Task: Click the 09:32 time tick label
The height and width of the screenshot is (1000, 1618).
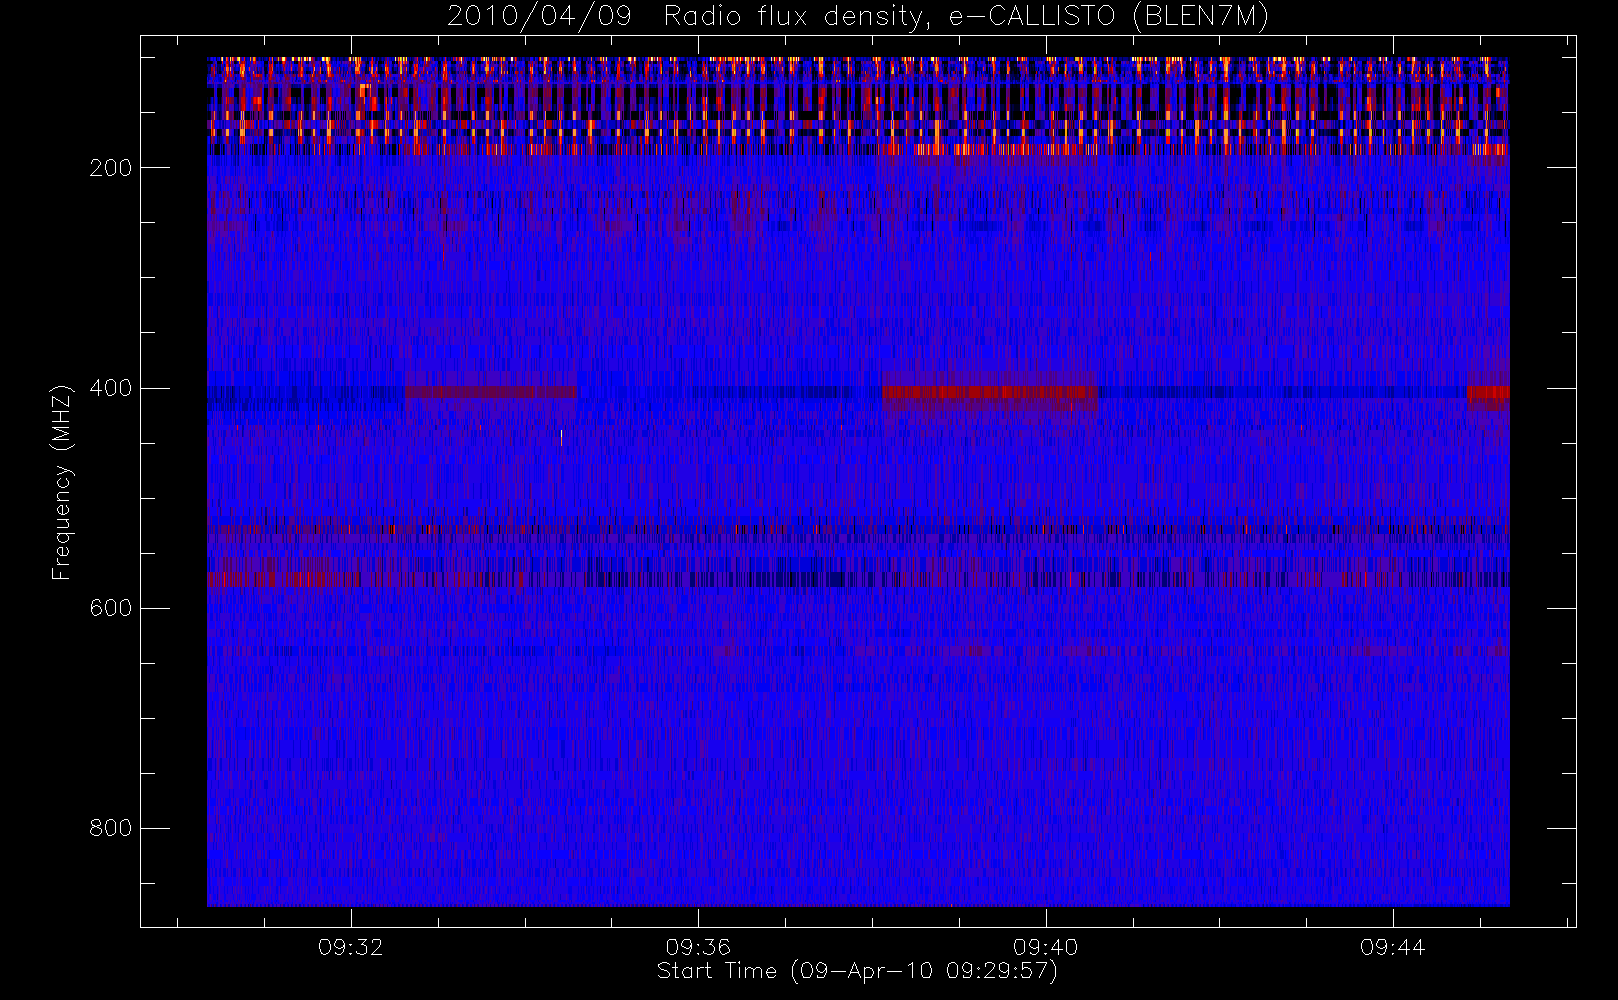Action: [x=351, y=947]
